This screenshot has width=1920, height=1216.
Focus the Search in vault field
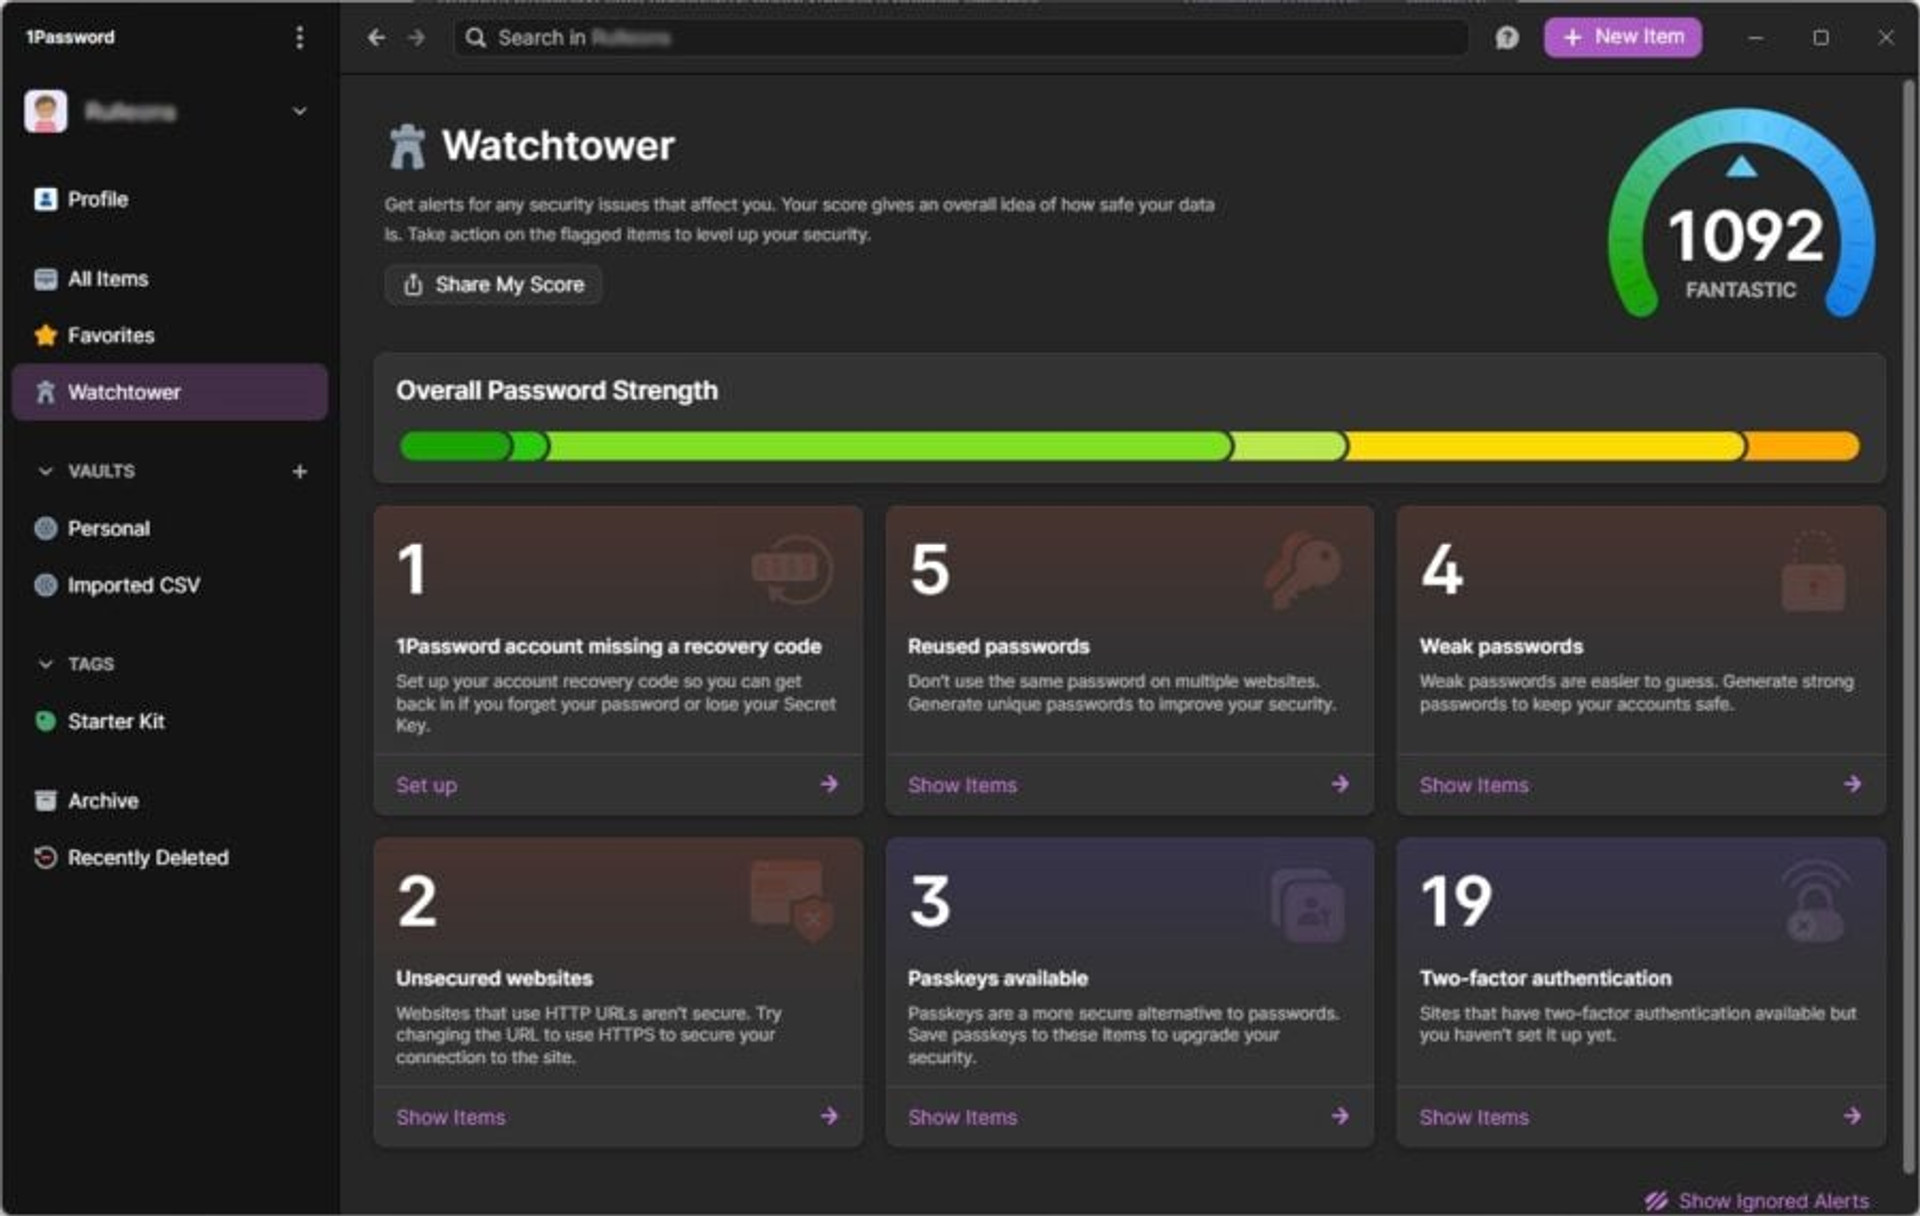tap(961, 37)
